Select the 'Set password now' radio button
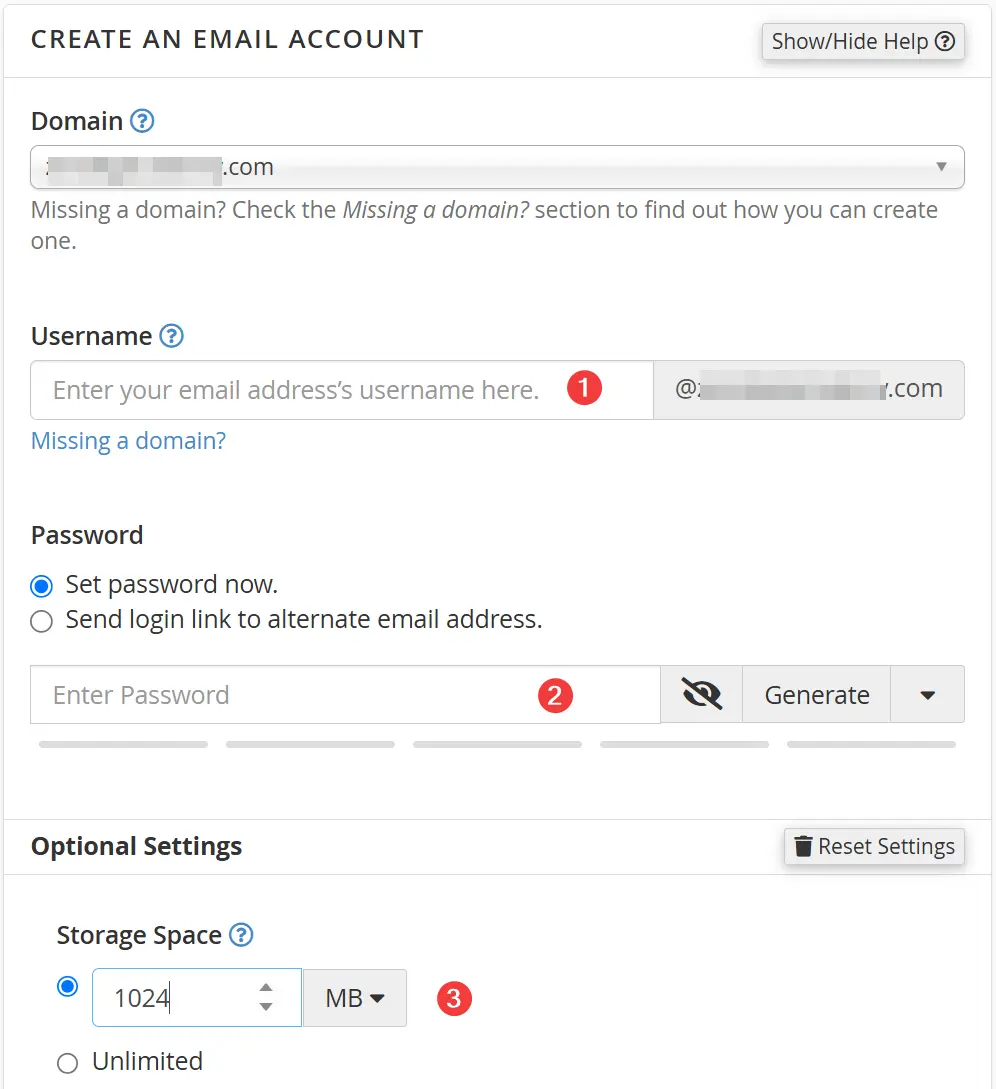The image size is (996, 1089). pyautogui.click(x=42, y=586)
